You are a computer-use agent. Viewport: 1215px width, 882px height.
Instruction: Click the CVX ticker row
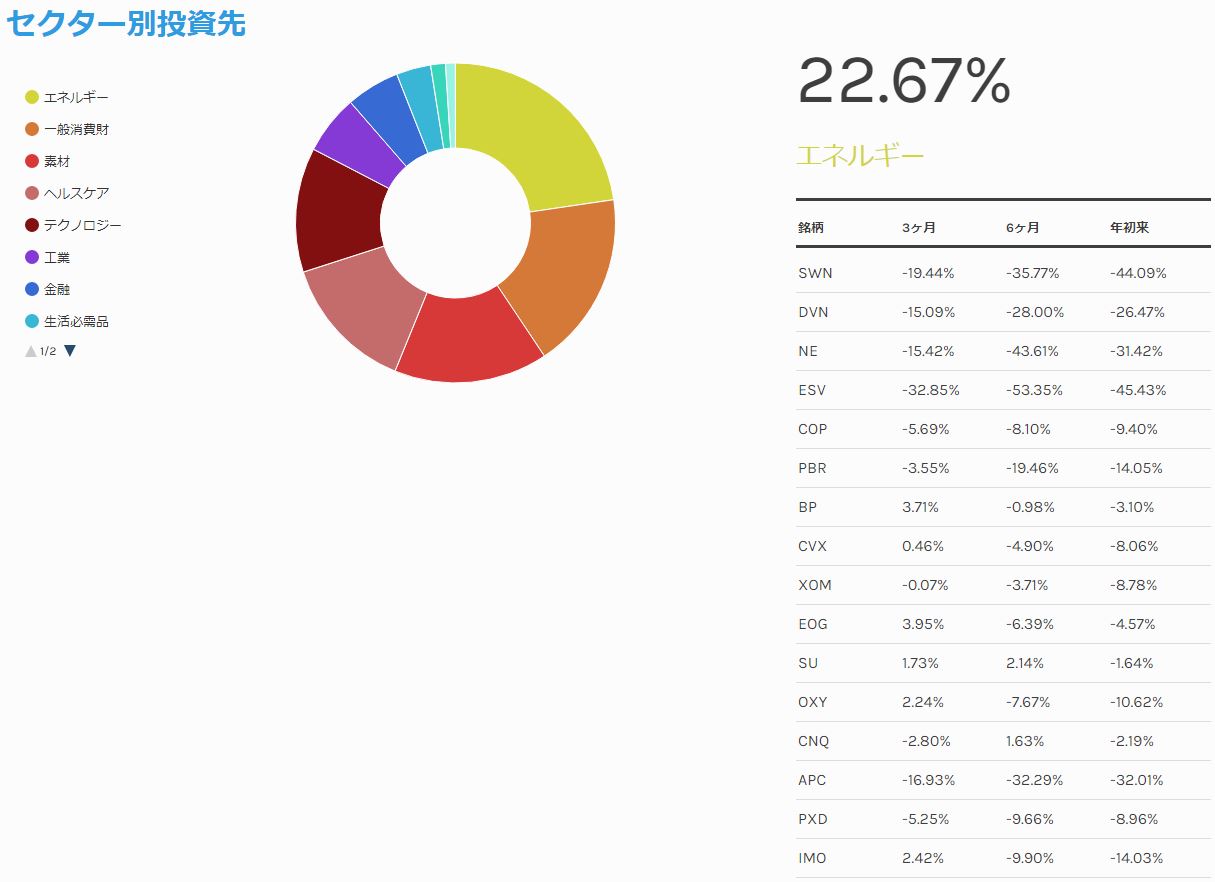[x=1003, y=546]
